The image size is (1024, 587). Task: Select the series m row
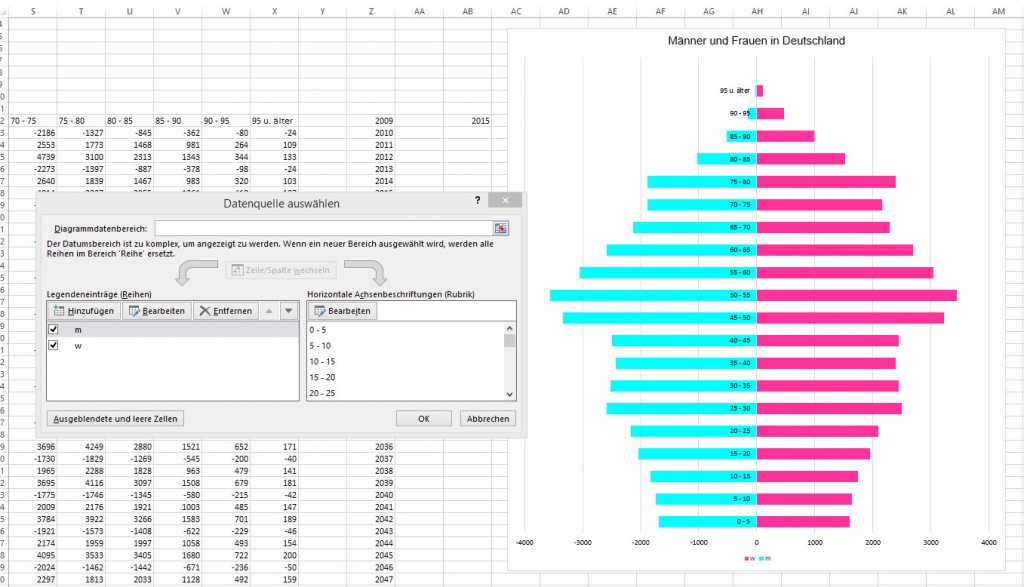[172, 330]
